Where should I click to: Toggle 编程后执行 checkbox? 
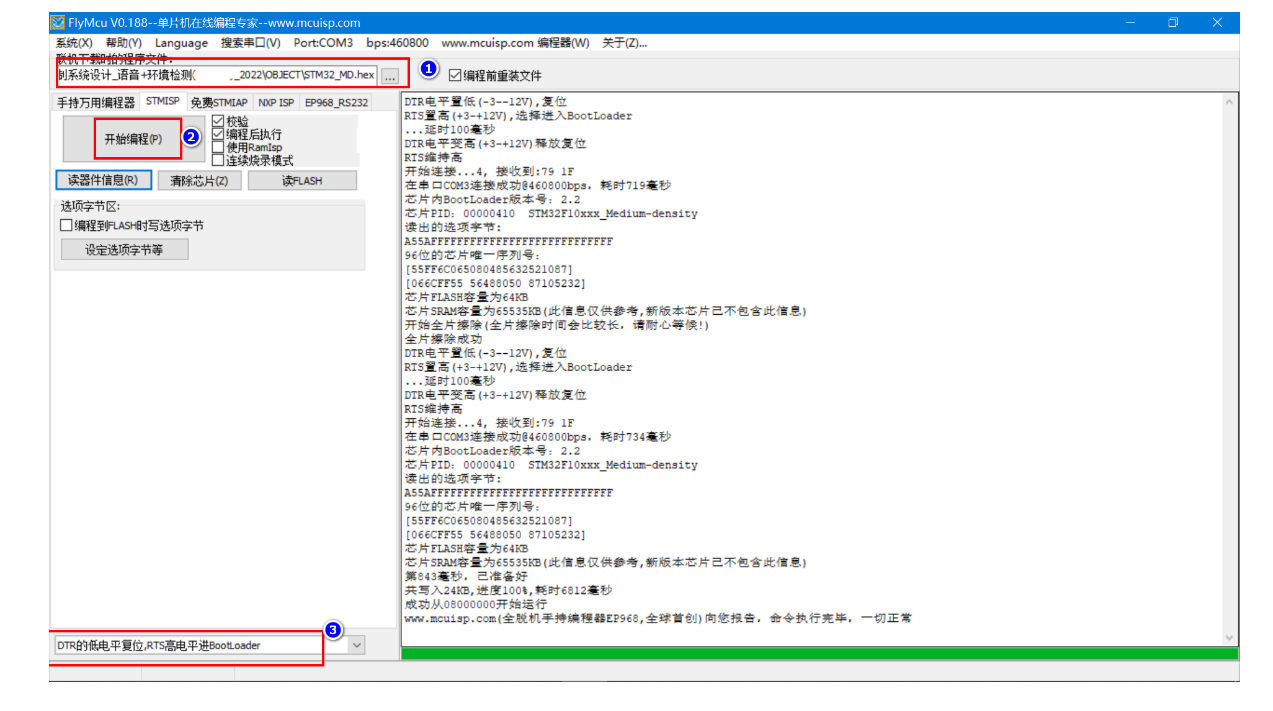coord(246,134)
